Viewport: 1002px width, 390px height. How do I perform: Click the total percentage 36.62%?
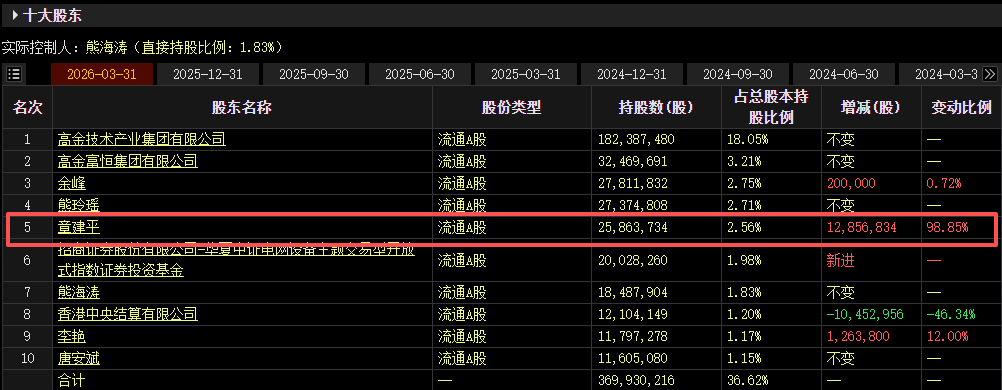748,381
